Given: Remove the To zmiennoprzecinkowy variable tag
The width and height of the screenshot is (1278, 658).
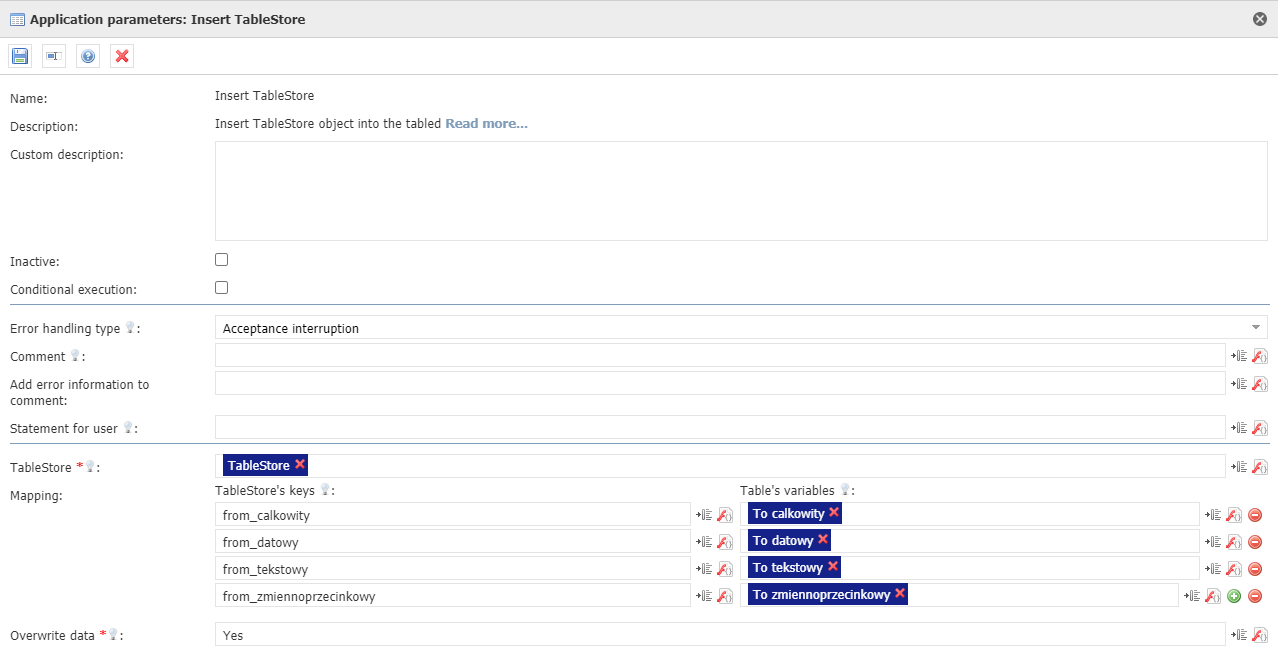Looking at the screenshot, I should coord(900,593).
